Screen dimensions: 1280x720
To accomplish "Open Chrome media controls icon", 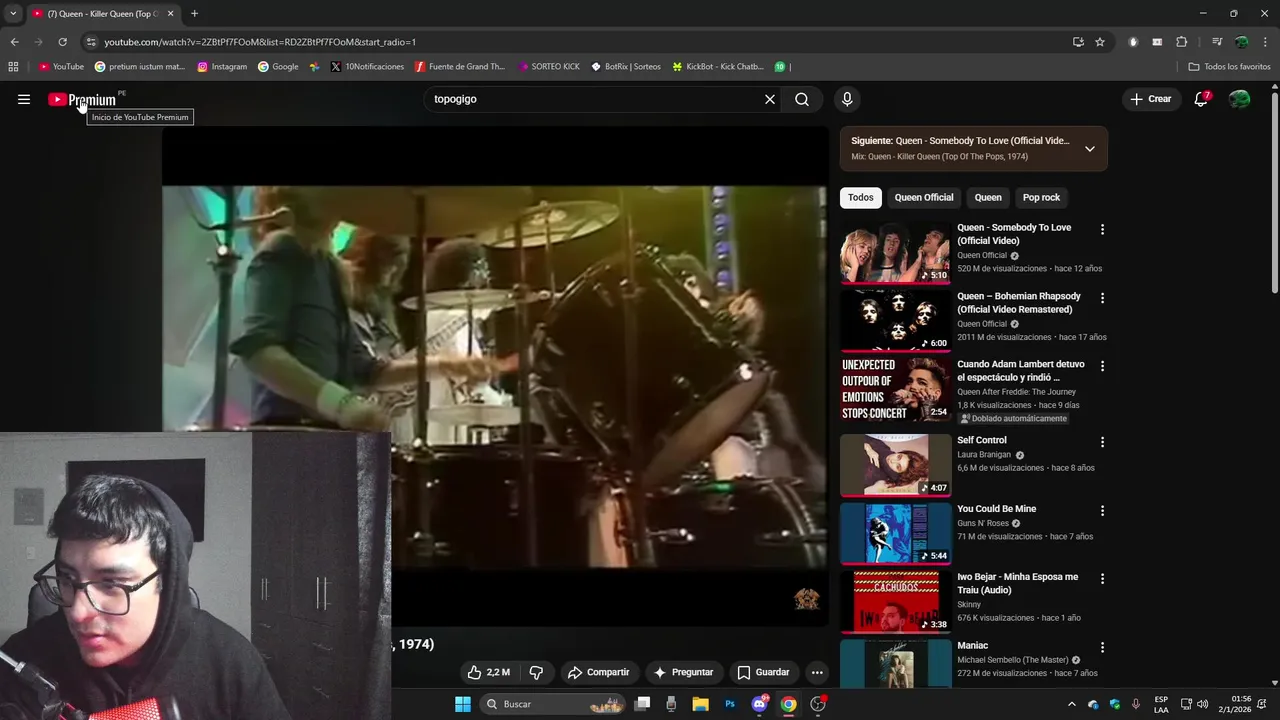I will tap(1217, 42).
